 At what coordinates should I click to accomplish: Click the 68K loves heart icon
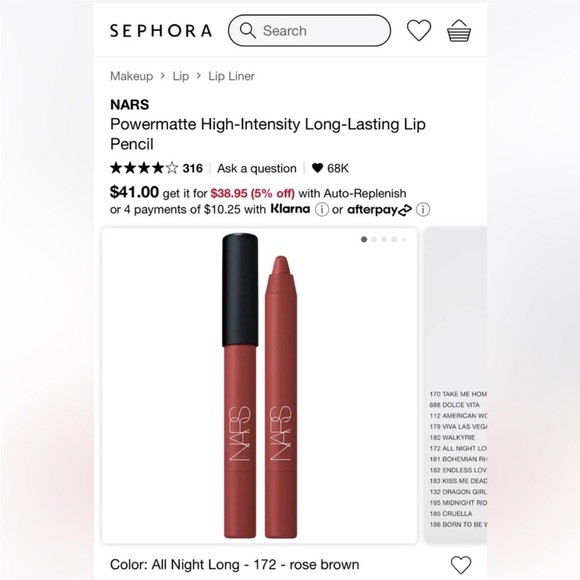[317, 168]
